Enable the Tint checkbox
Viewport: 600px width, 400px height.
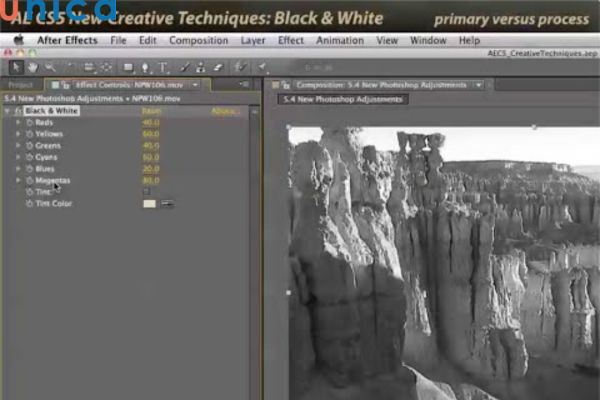(x=146, y=191)
